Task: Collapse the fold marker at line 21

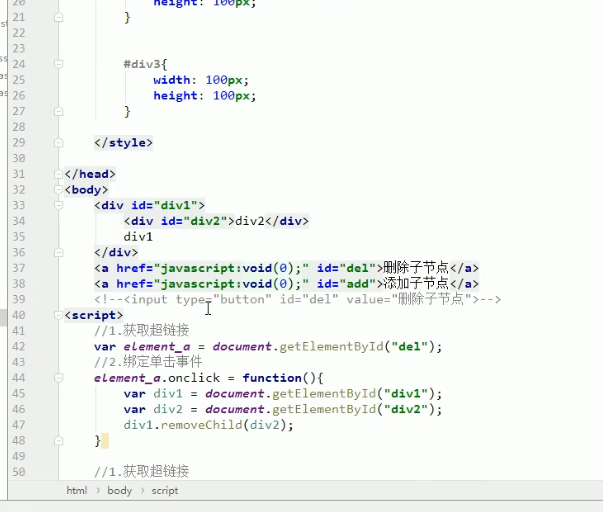Action: tap(58, 17)
